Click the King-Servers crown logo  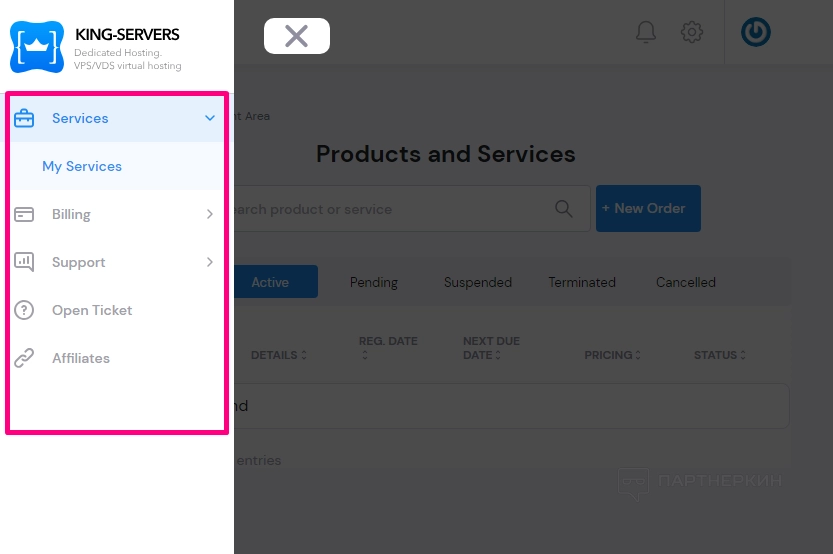(36, 47)
